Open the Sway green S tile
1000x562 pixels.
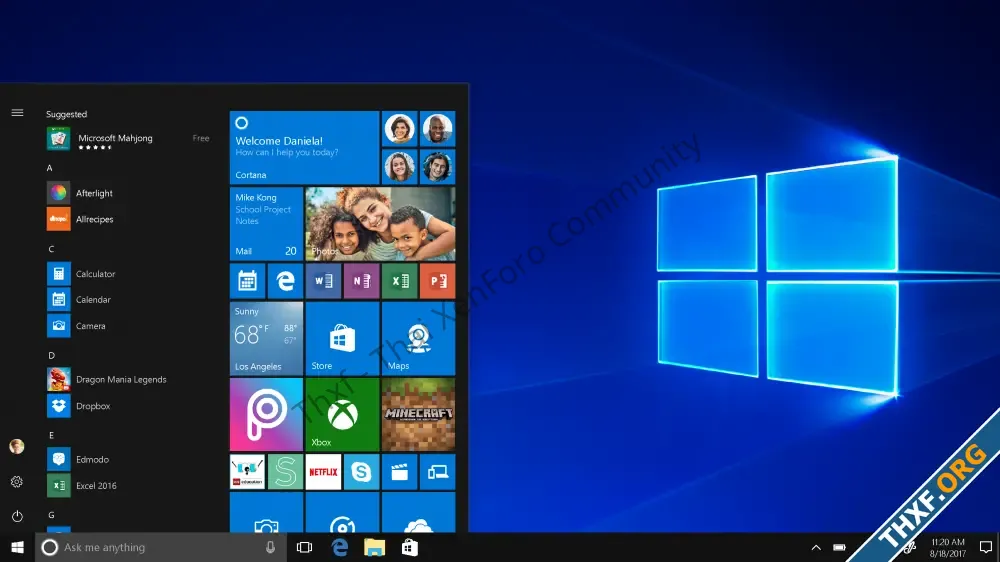tap(285, 472)
